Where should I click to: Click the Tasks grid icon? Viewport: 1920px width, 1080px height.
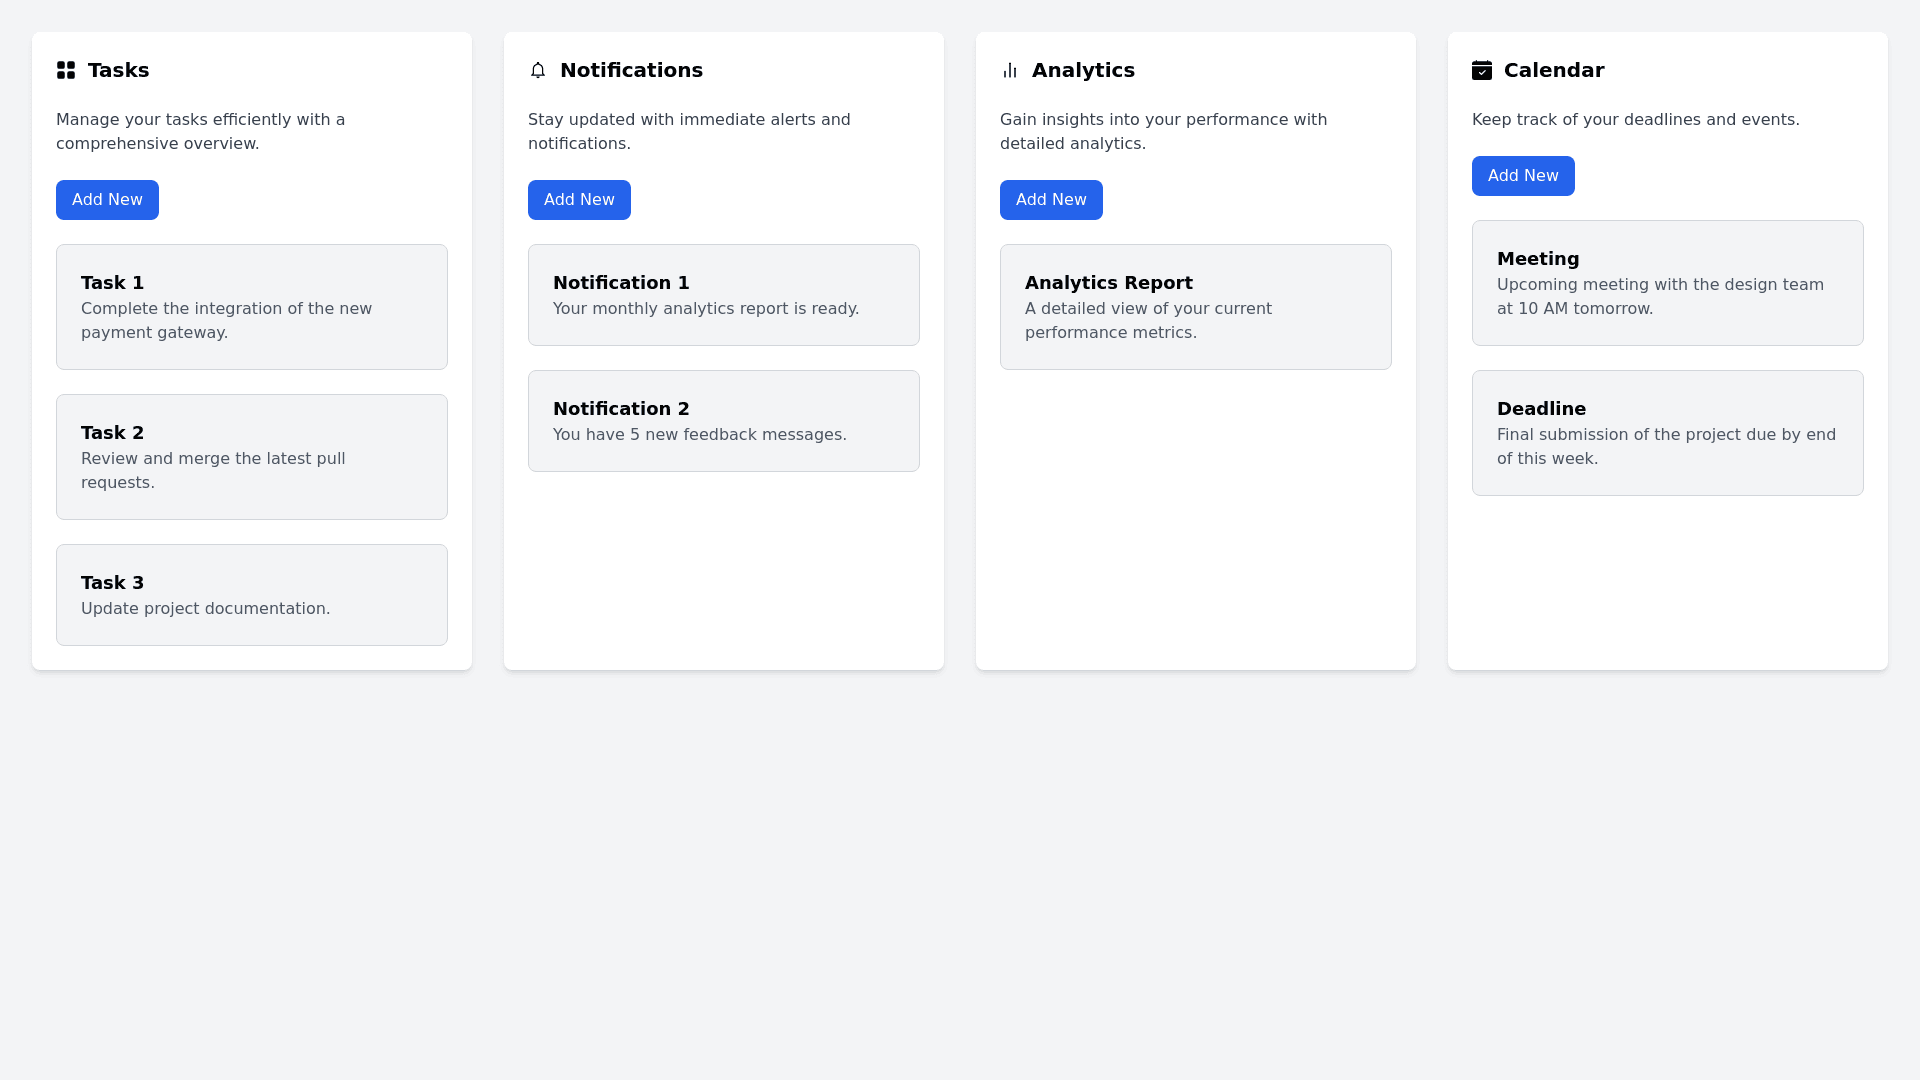(x=66, y=70)
